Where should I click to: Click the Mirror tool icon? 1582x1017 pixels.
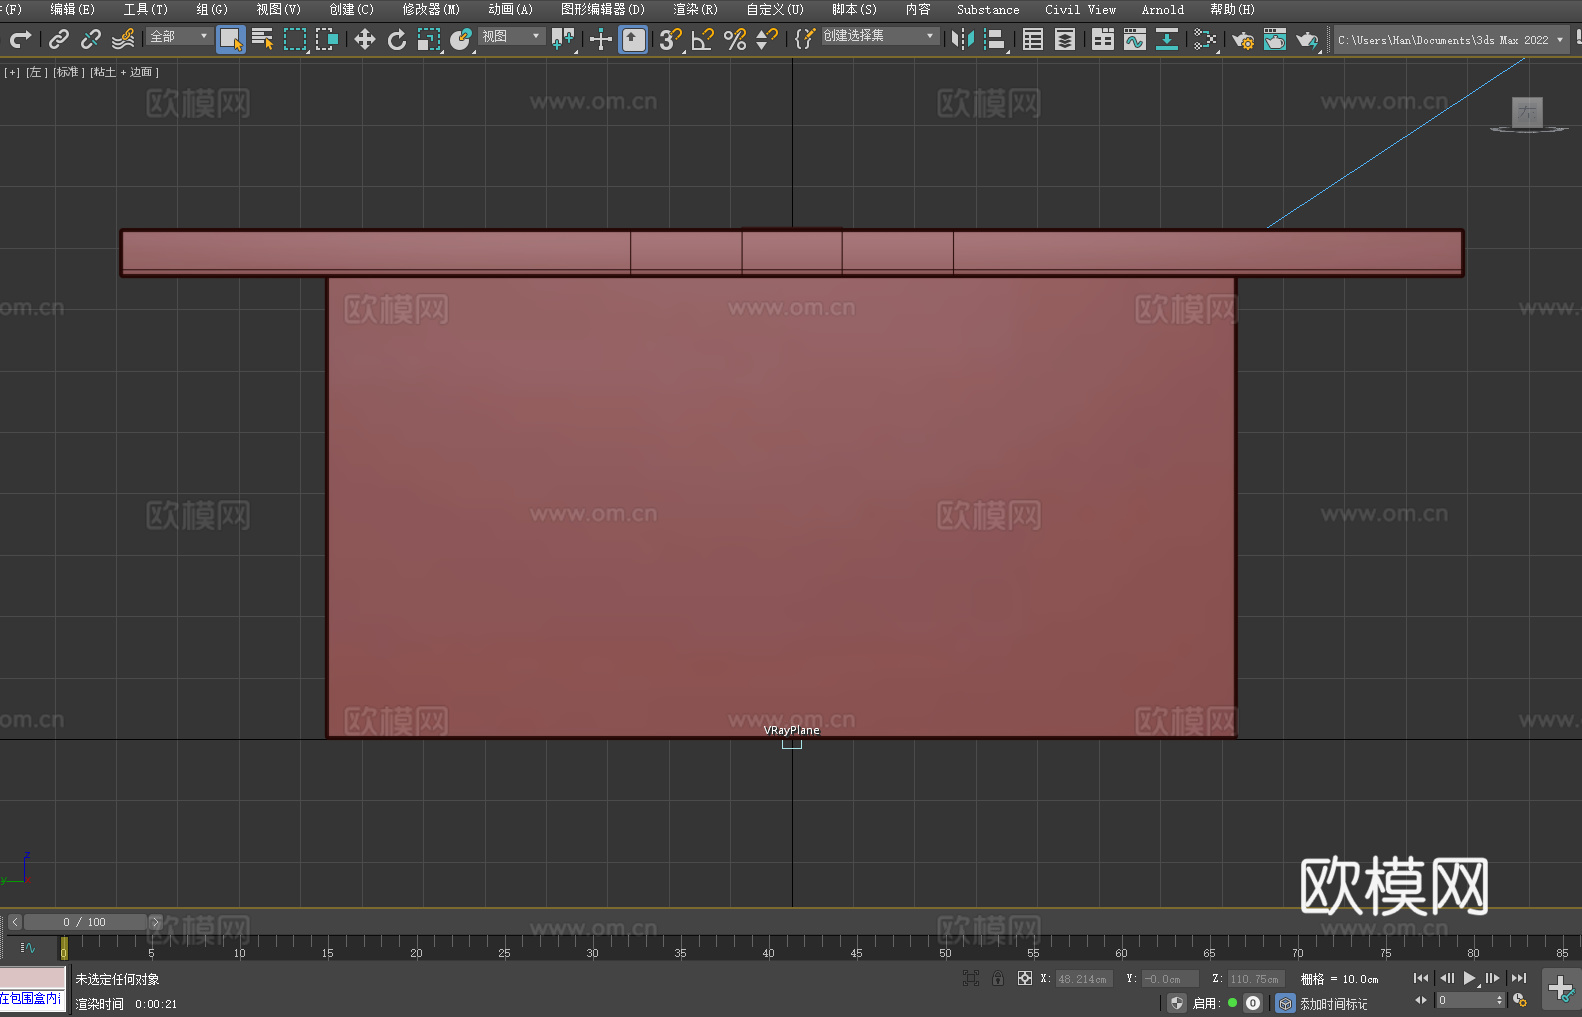963,39
